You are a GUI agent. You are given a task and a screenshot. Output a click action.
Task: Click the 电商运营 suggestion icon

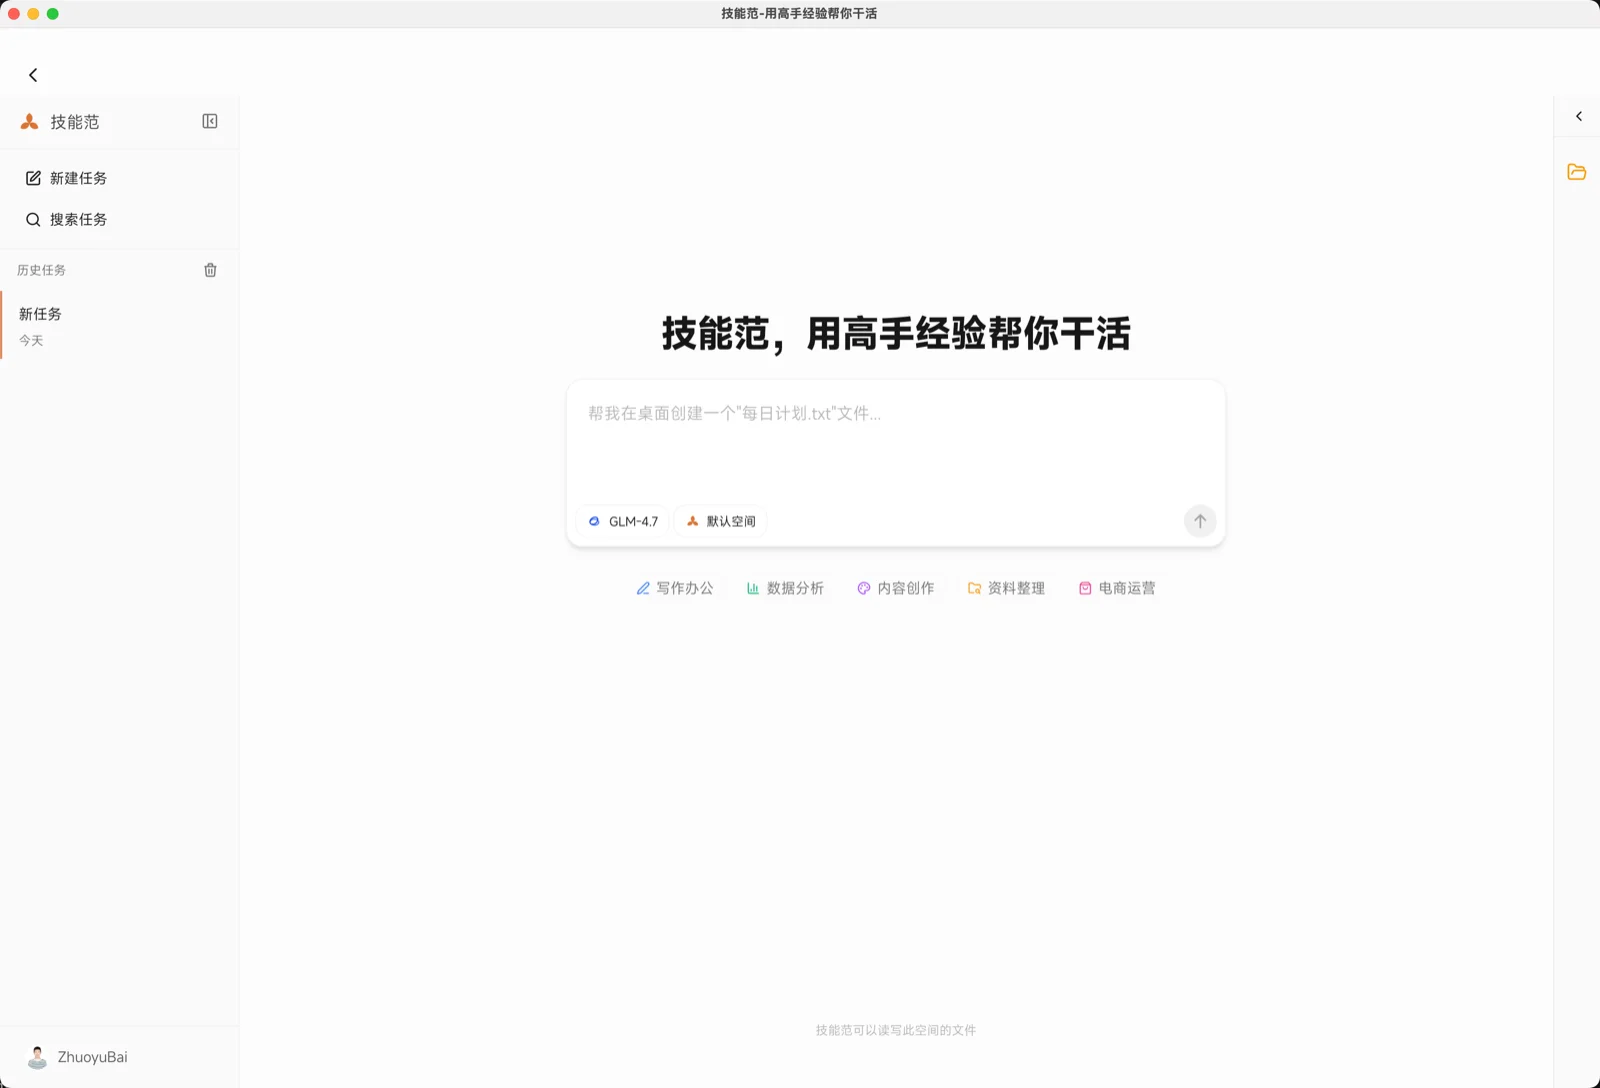(1085, 588)
